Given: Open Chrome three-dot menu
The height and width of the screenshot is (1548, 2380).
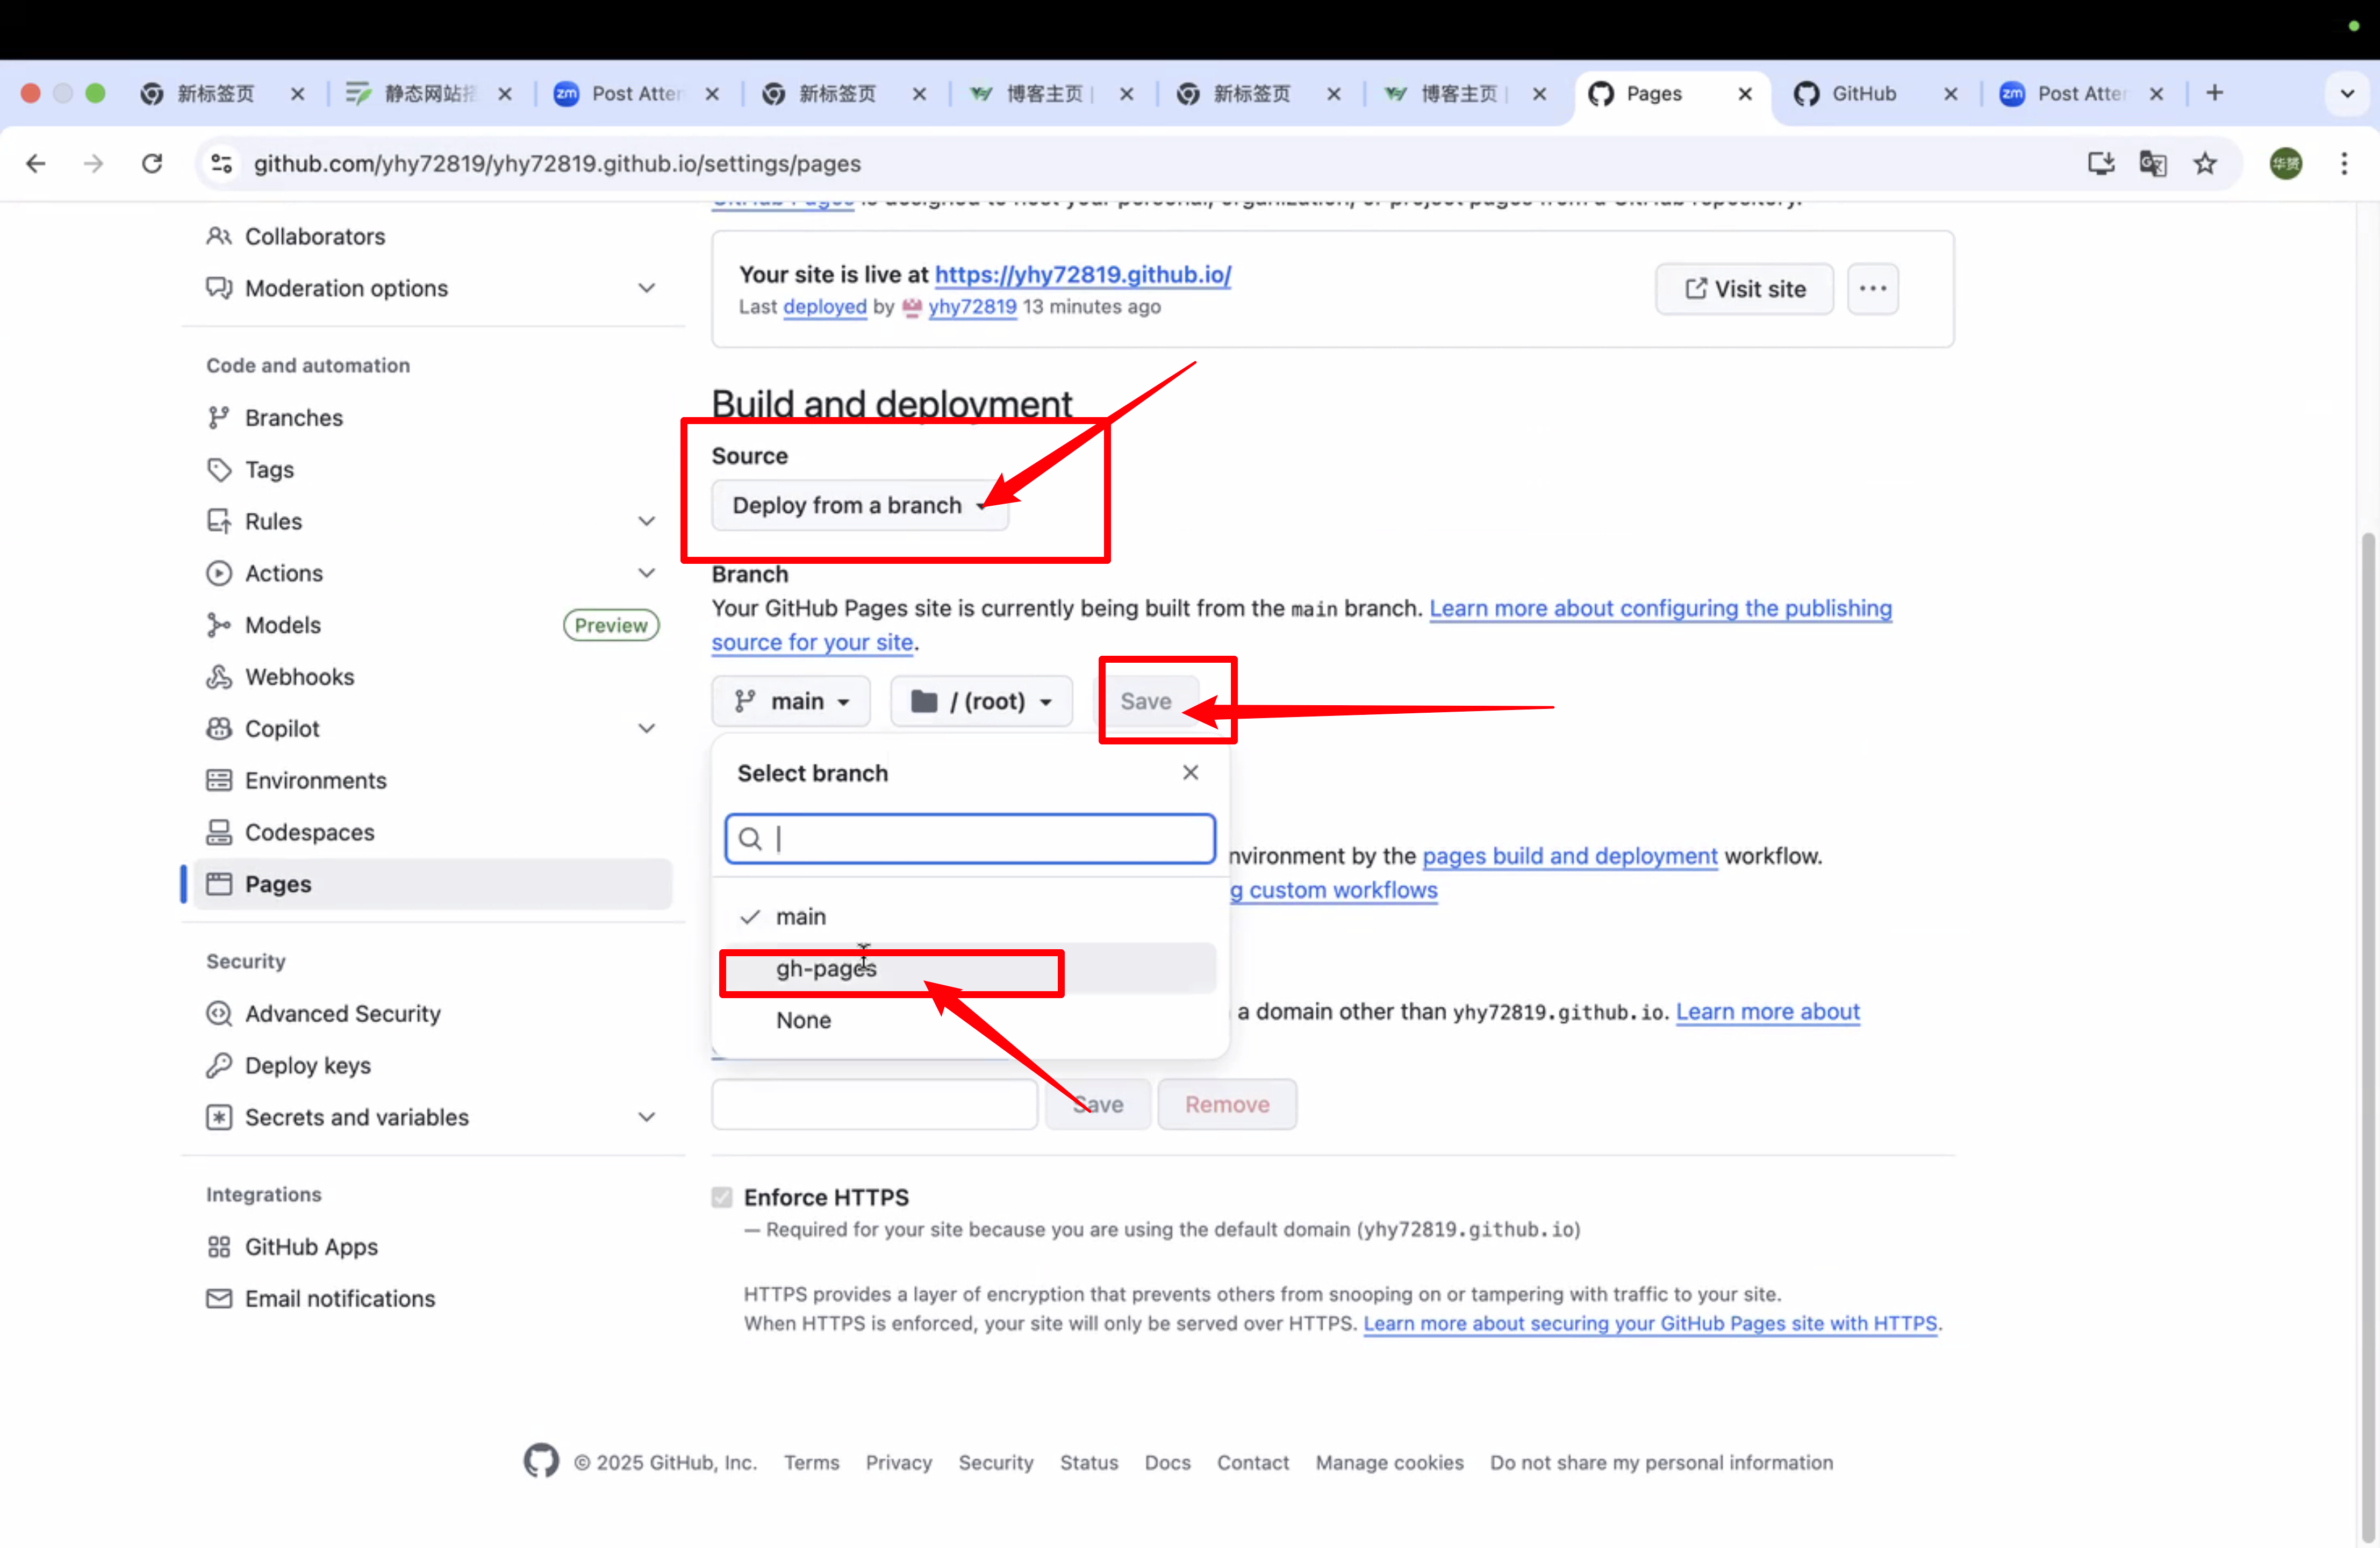Looking at the screenshot, I should pos(2344,163).
